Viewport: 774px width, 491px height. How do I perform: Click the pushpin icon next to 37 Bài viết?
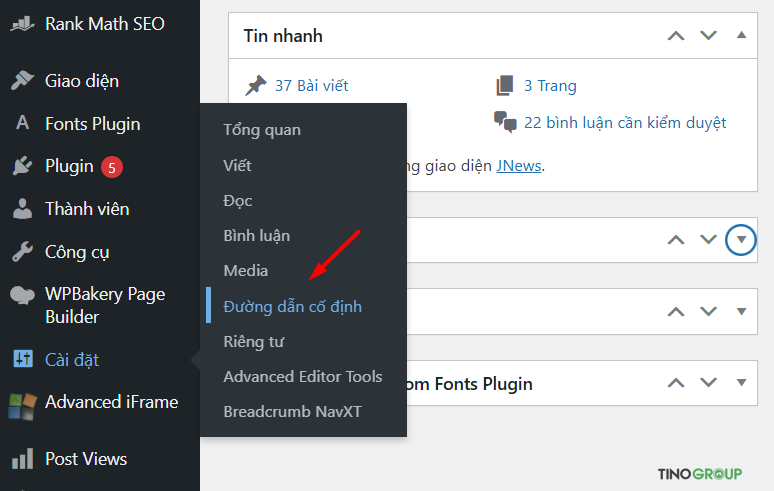pyautogui.click(x=256, y=85)
